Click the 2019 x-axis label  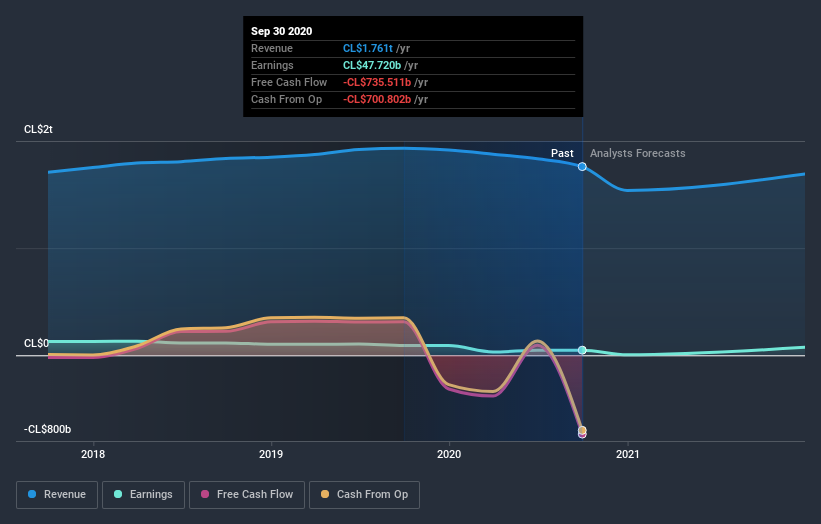coord(271,454)
